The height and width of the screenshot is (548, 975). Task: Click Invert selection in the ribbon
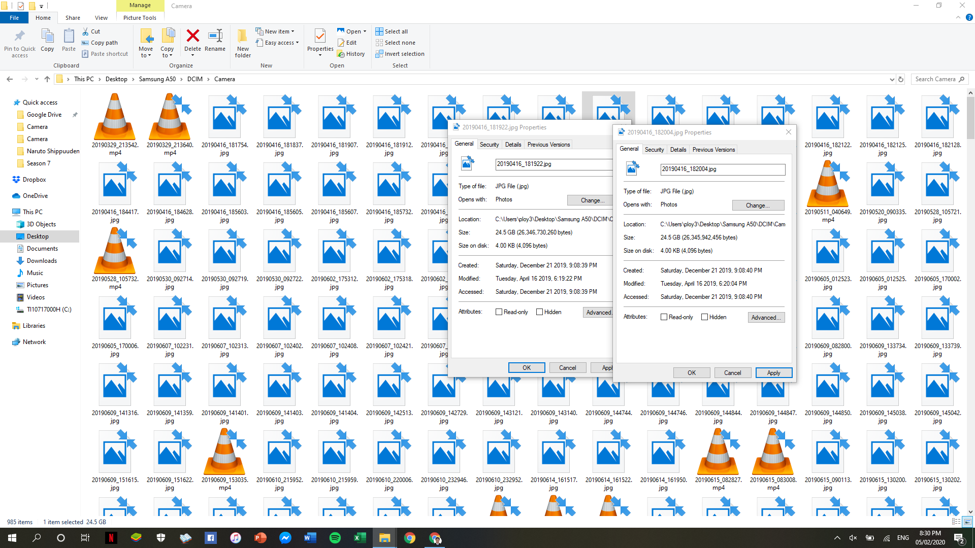click(399, 54)
